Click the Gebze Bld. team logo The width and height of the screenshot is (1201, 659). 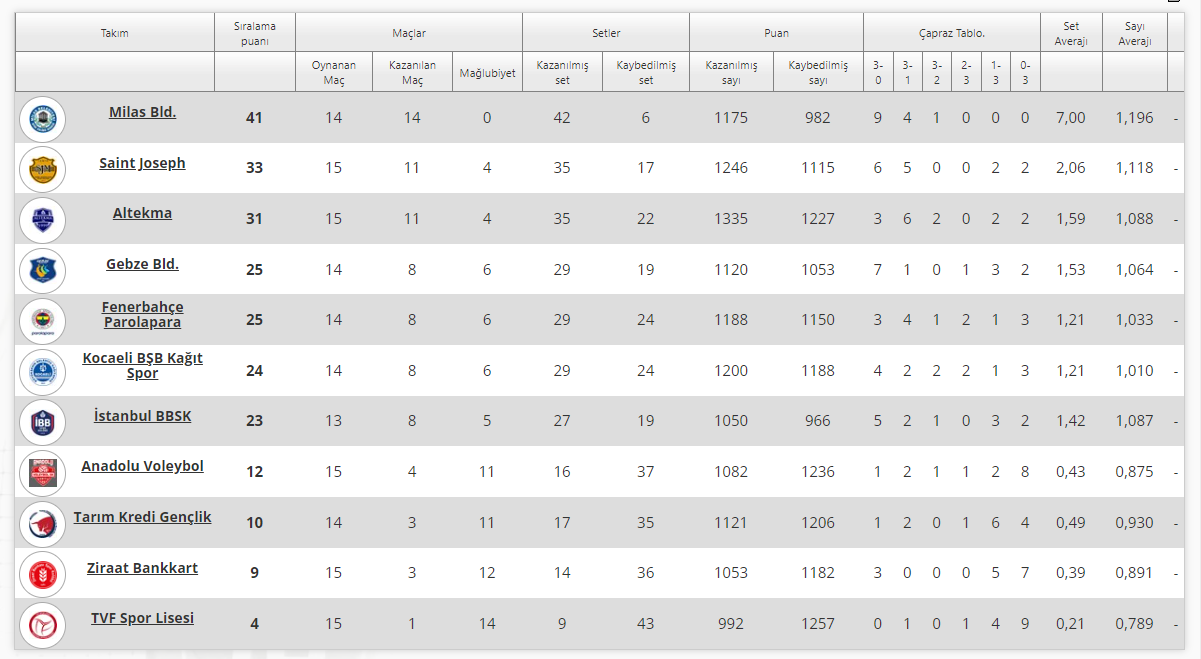42,270
